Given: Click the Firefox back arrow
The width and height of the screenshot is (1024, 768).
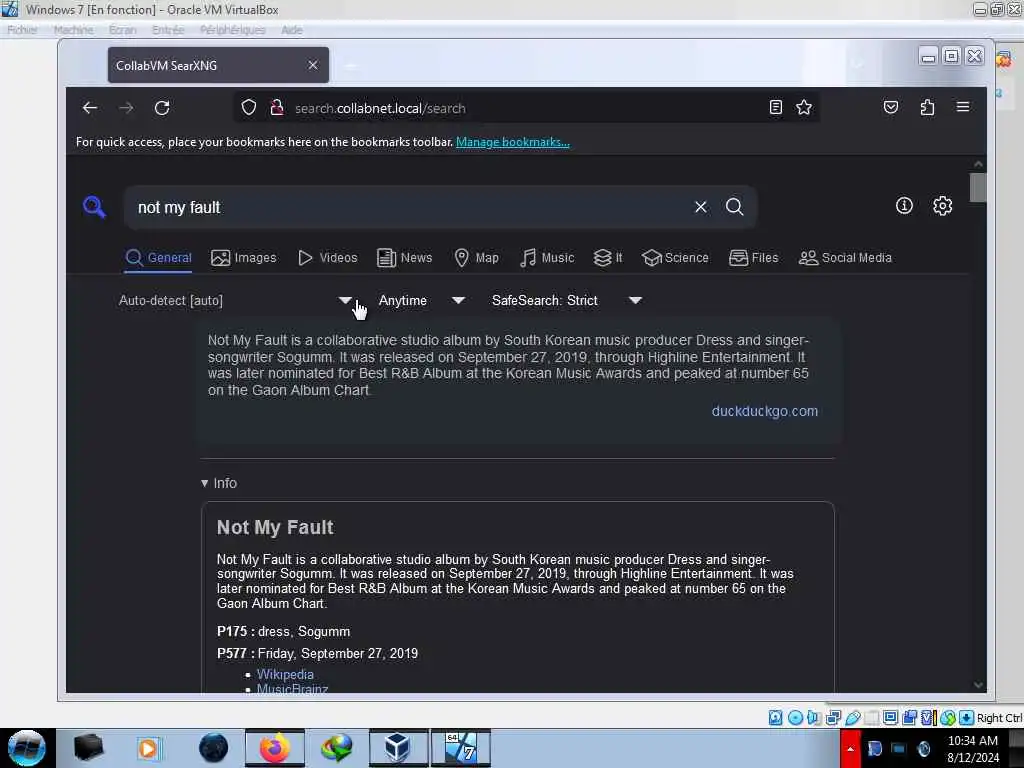Looking at the screenshot, I should coord(90,108).
